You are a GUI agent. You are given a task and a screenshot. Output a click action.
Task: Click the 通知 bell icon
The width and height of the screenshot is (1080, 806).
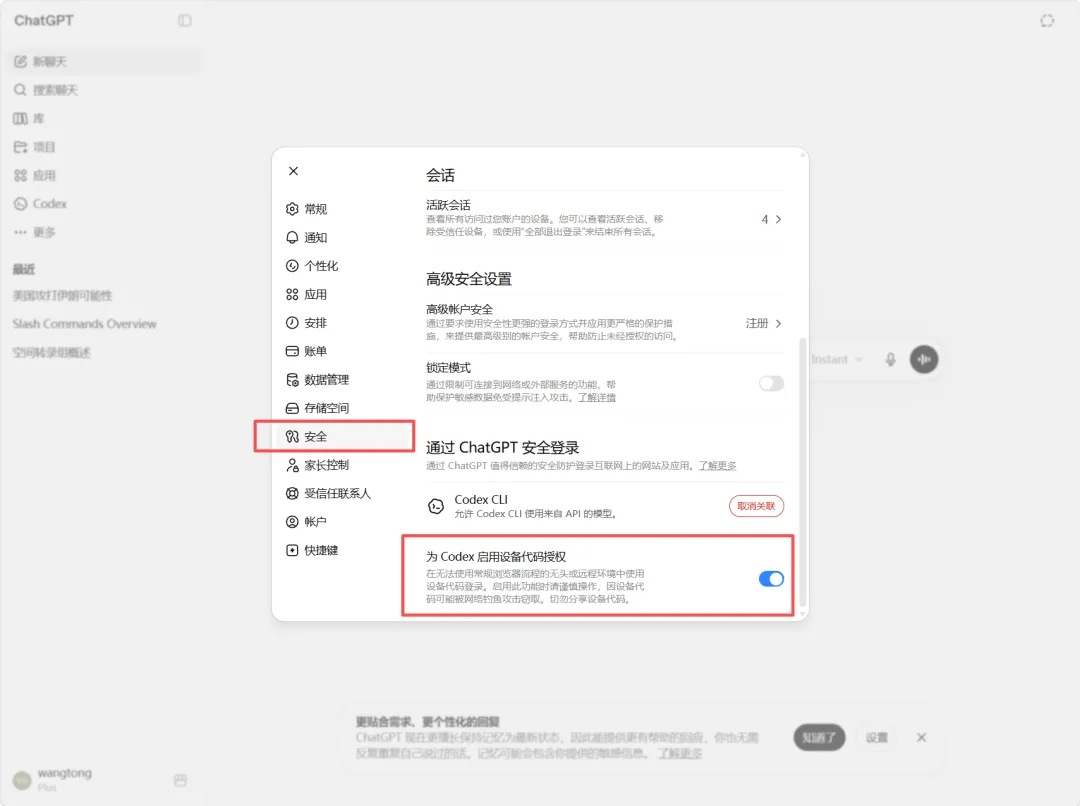[x=292, y=238]
